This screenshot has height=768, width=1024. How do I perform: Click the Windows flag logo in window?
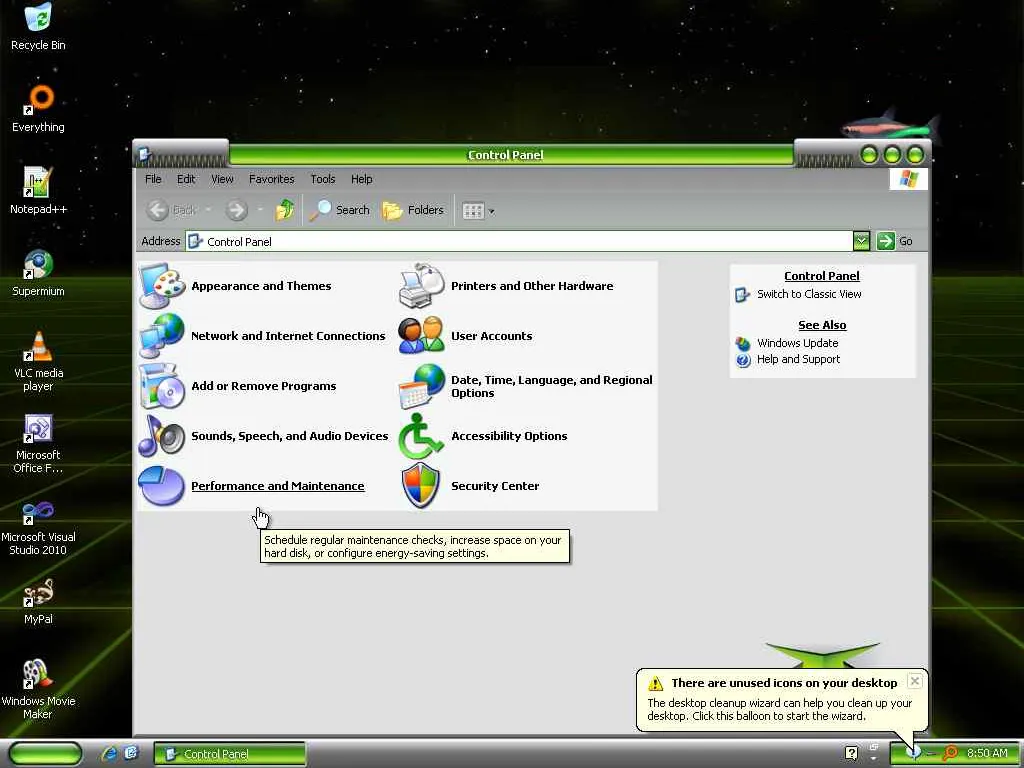908,179
